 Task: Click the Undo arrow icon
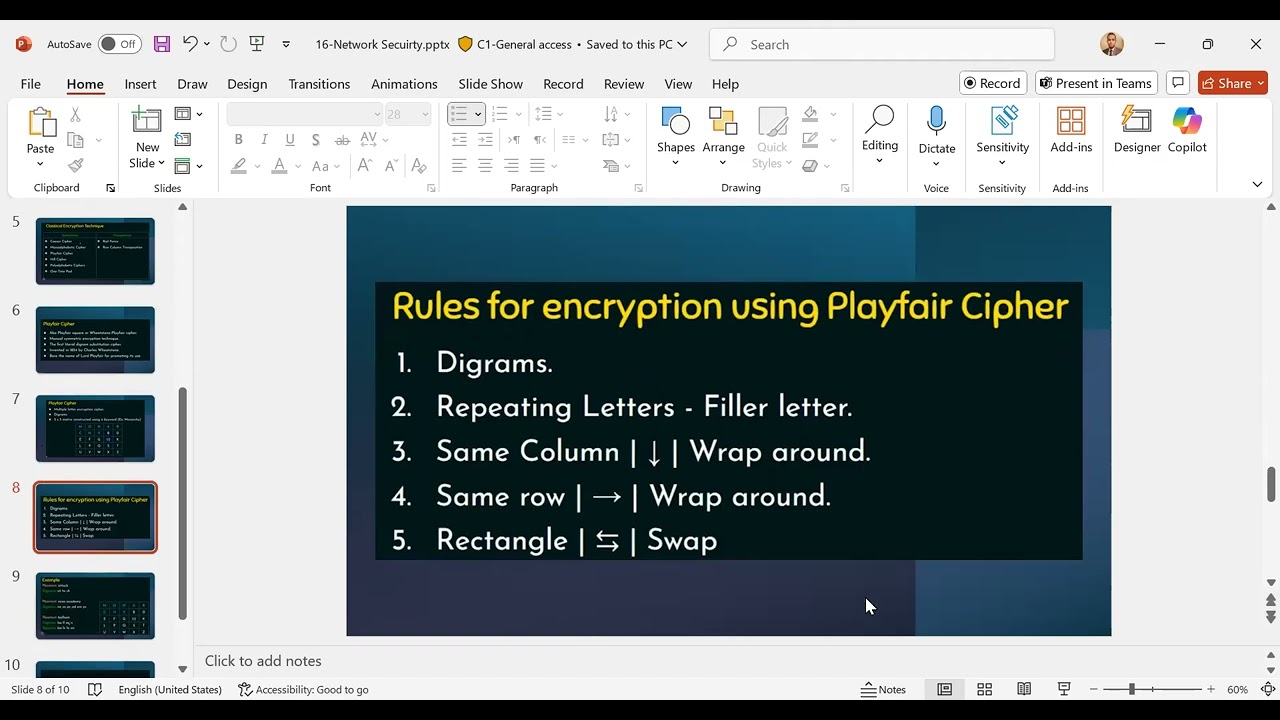pyautogui.click(x=190, y=44)
